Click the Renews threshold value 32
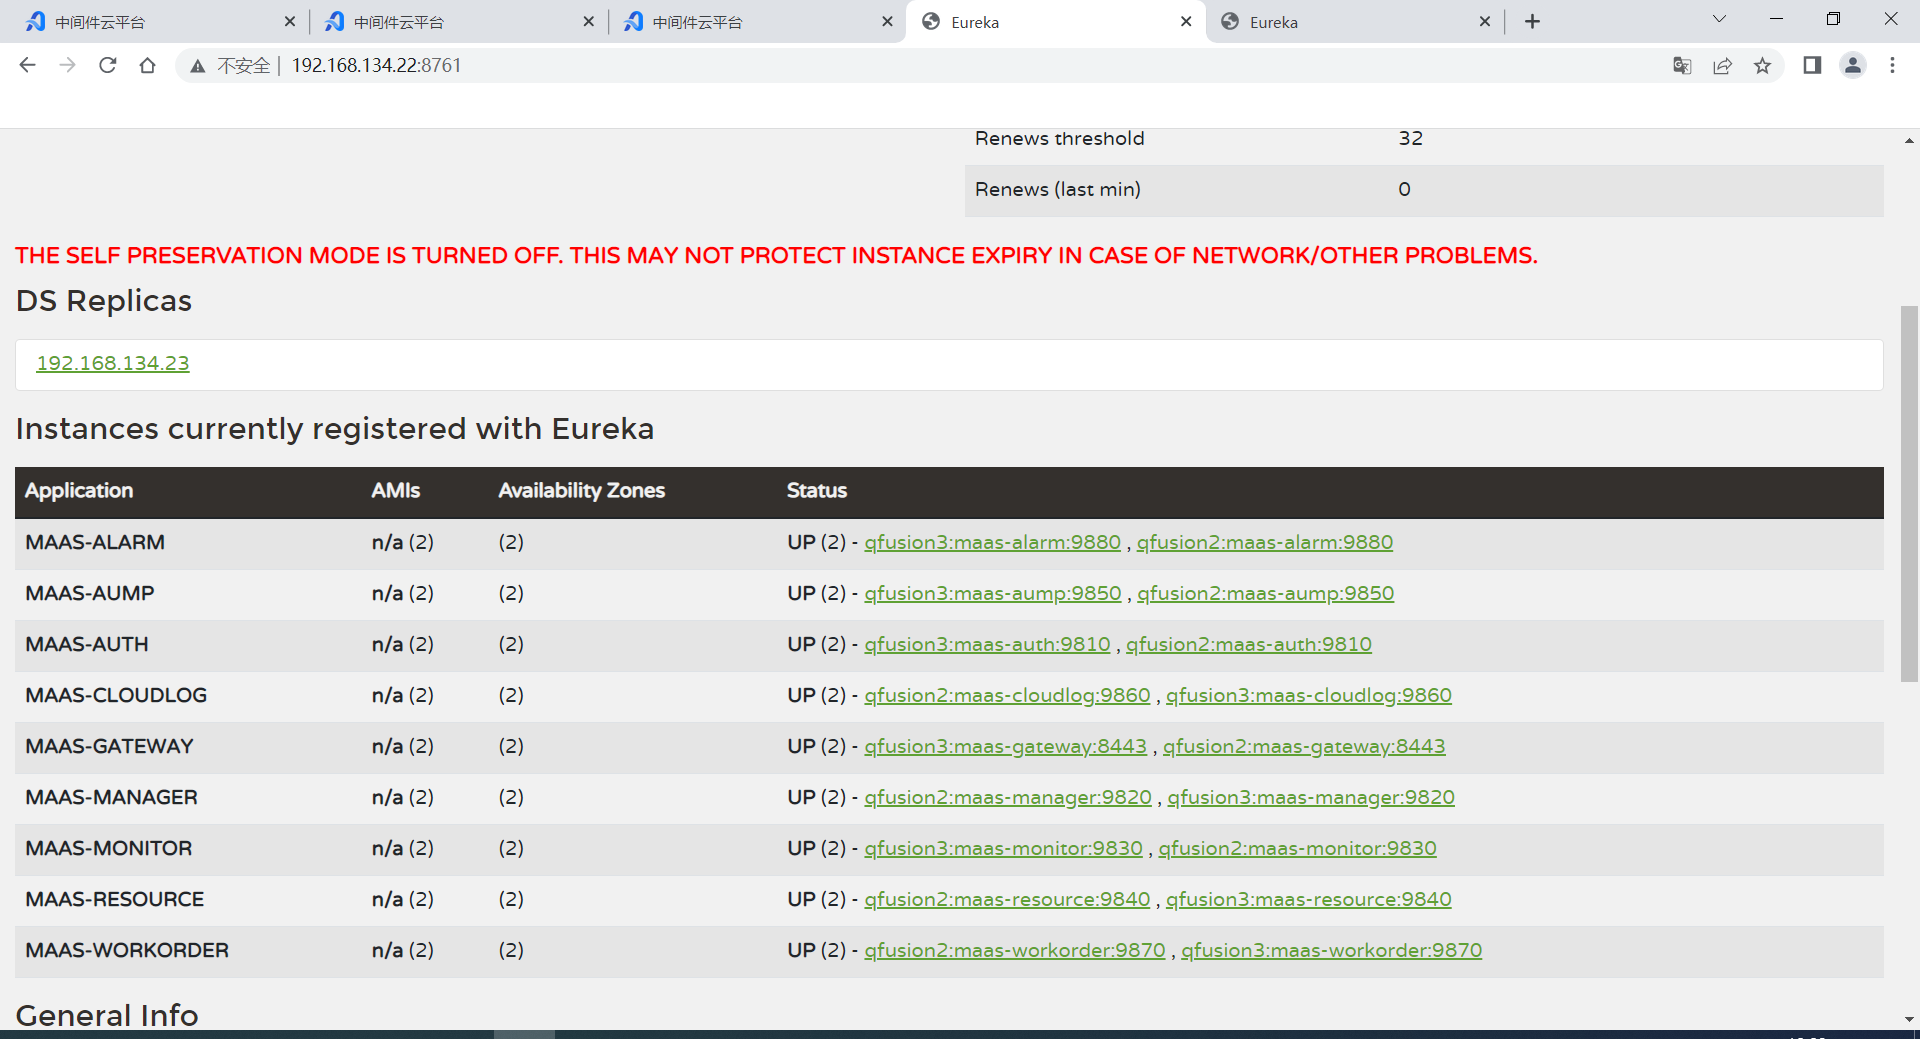This screenshot has height=1039, width=1920. click(1411, 138)
